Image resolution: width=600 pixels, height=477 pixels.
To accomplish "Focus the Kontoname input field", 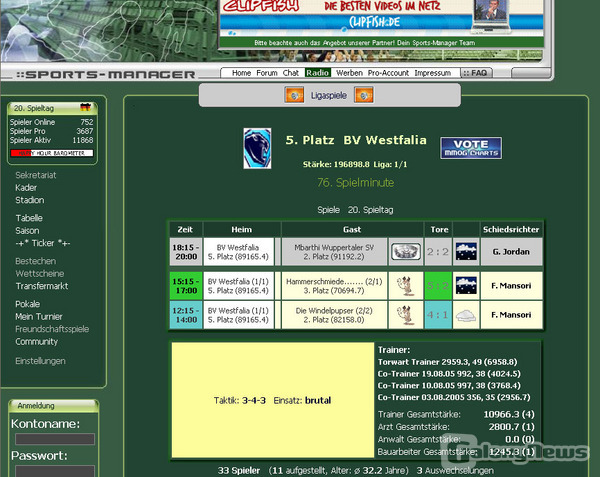I will [x=55, y=439].
